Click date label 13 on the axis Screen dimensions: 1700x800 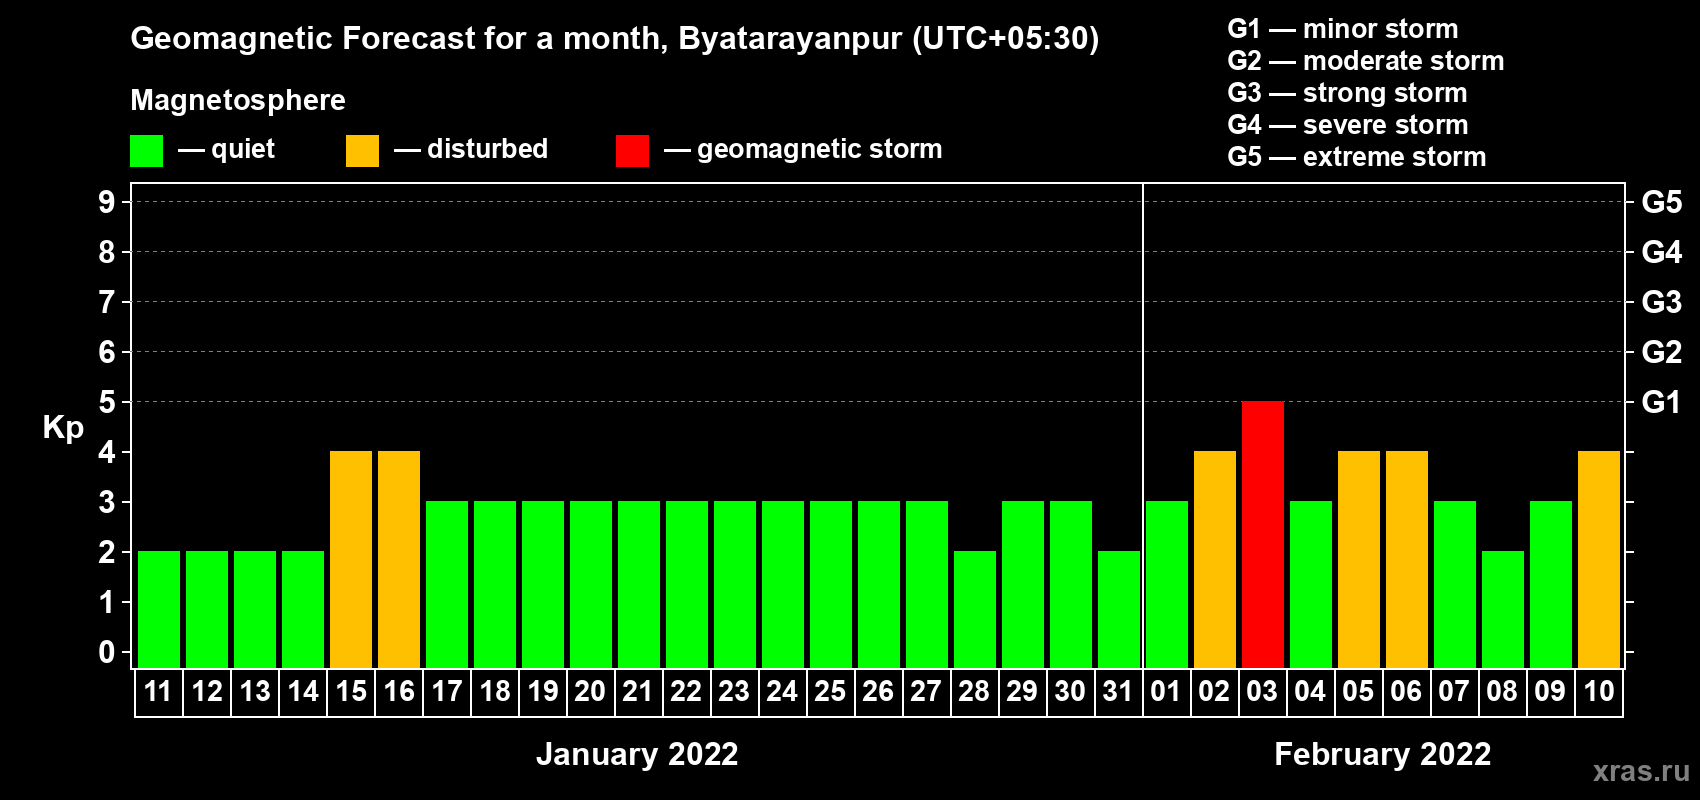(x=255, y=692)
